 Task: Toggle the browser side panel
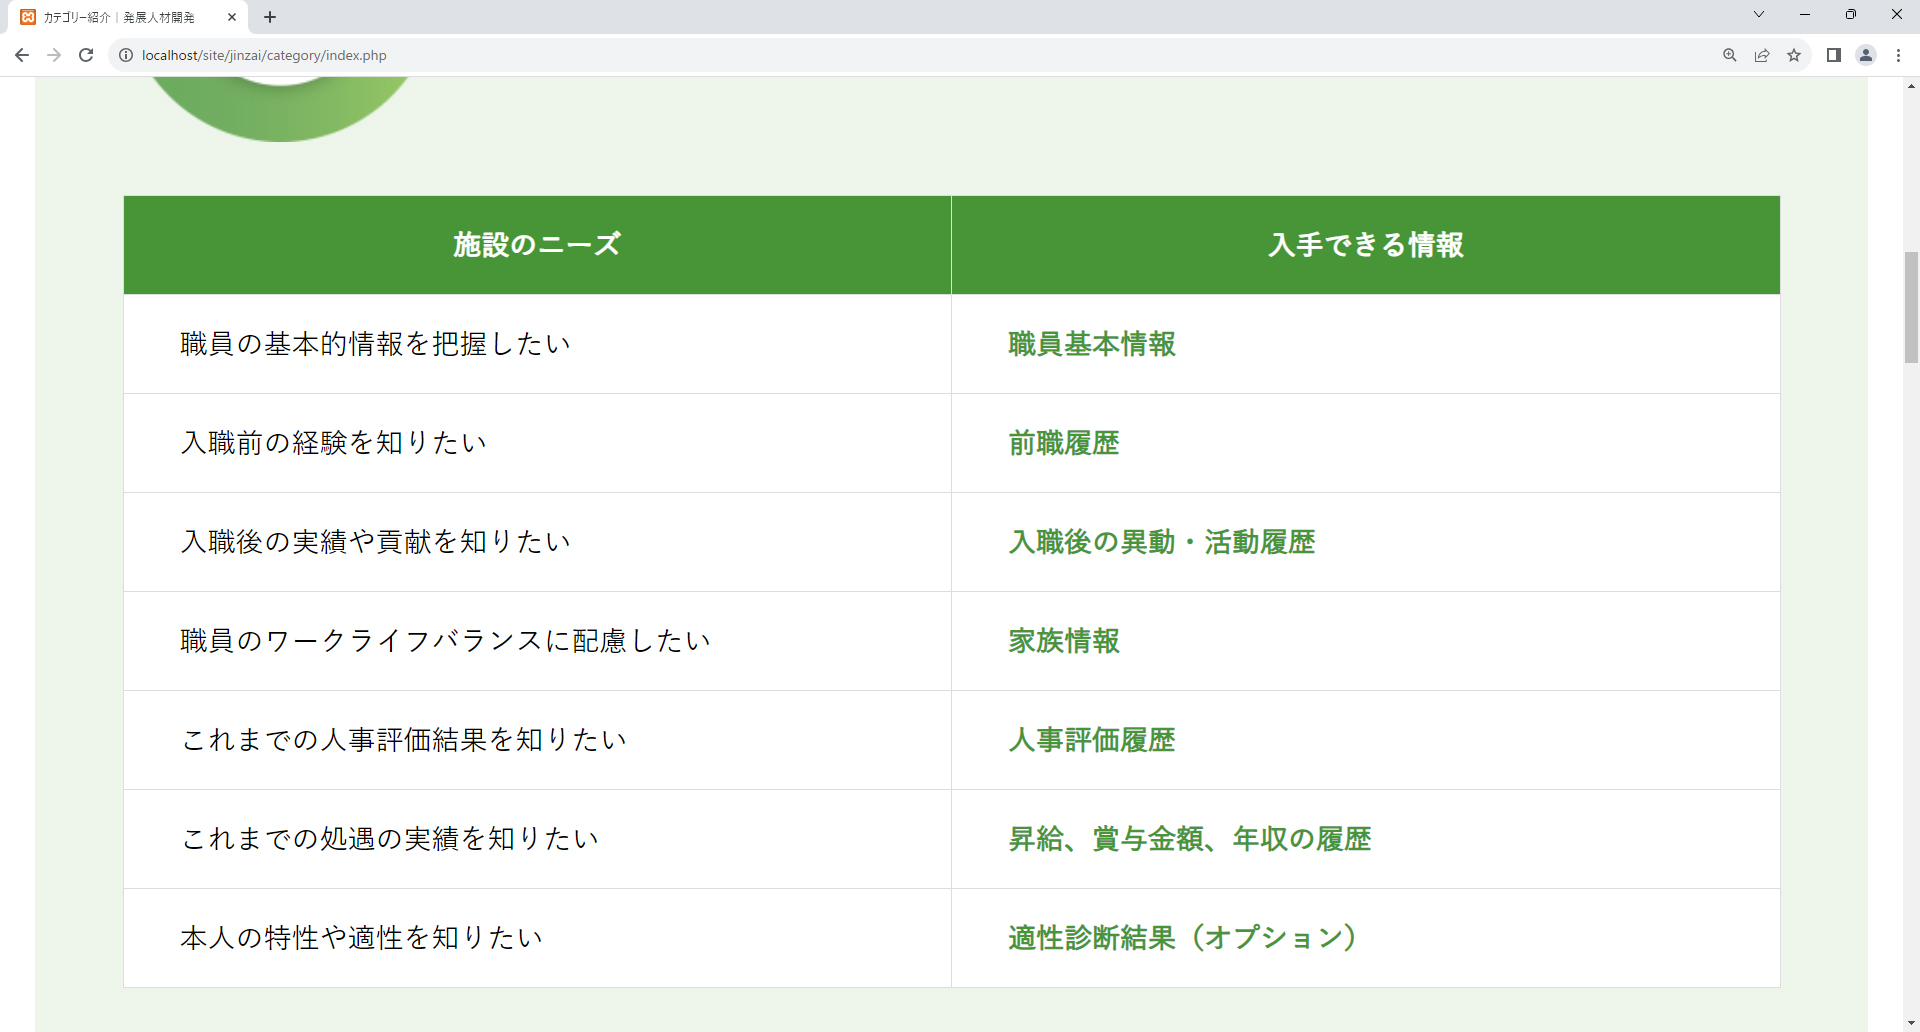coord(1833,55)
